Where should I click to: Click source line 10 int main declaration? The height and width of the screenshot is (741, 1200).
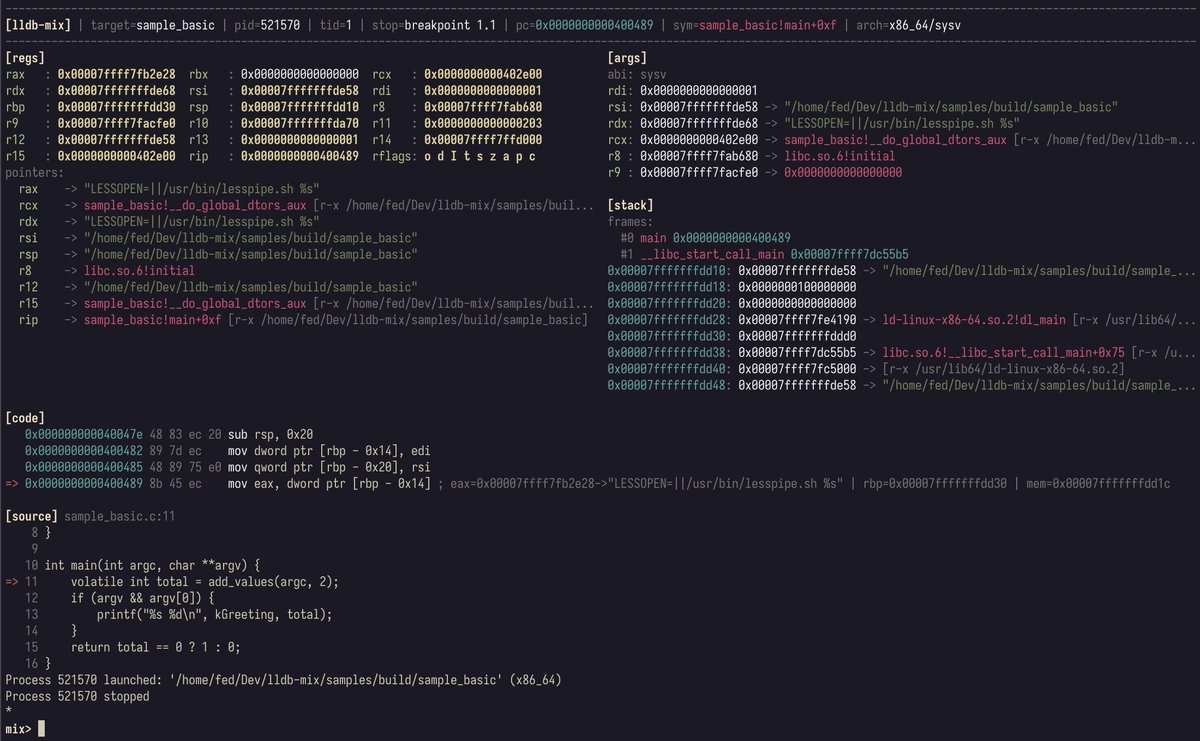(x=152, y=565)
